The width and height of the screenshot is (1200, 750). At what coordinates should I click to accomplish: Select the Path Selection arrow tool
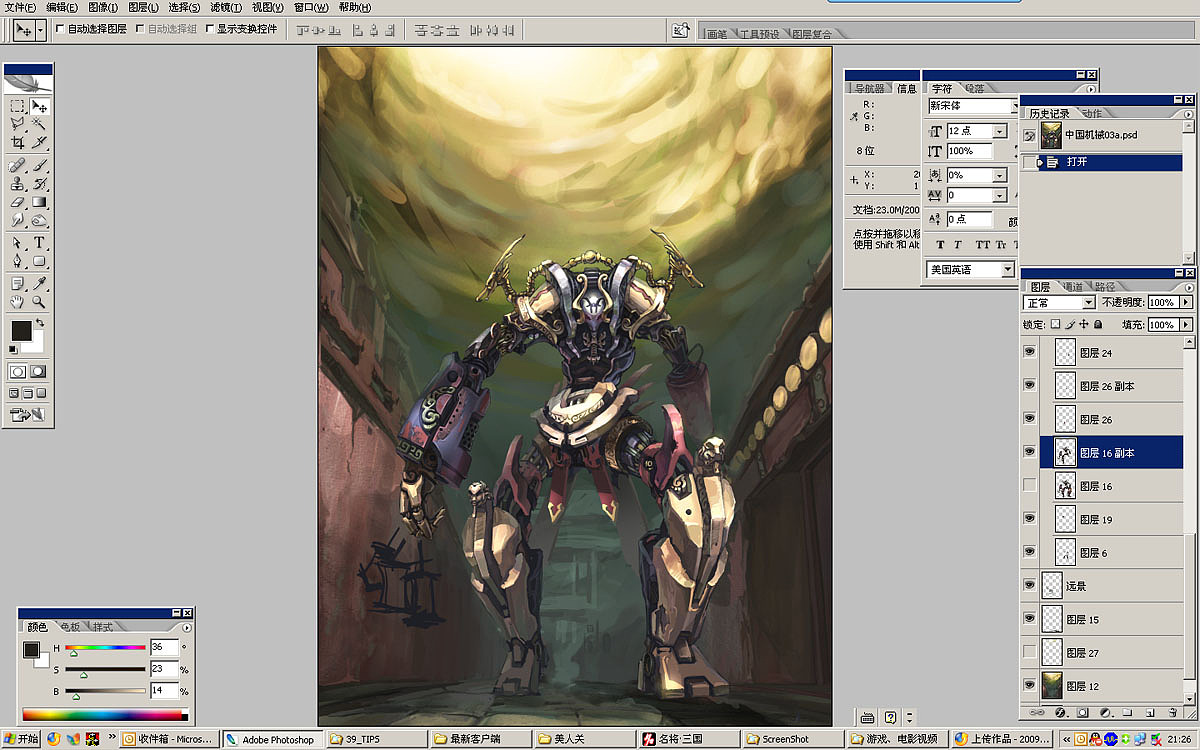pyautogui.click(x=17, y=243)
